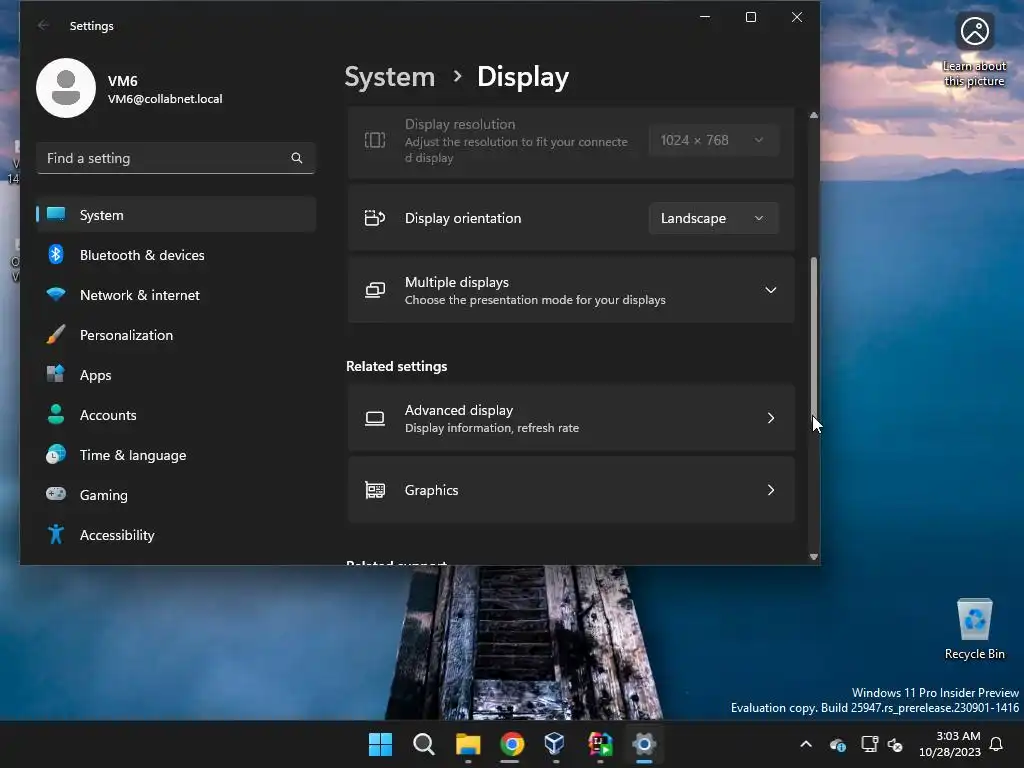Click the OneDrive cloud tray icon
1024x768 pixels.
click(838, 744)
